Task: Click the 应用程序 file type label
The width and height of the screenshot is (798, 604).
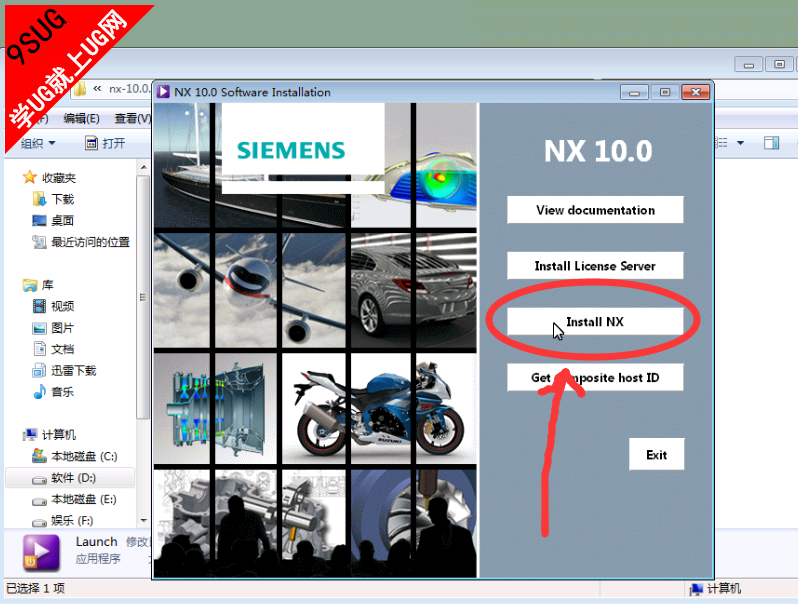Action: coord(98,559)
